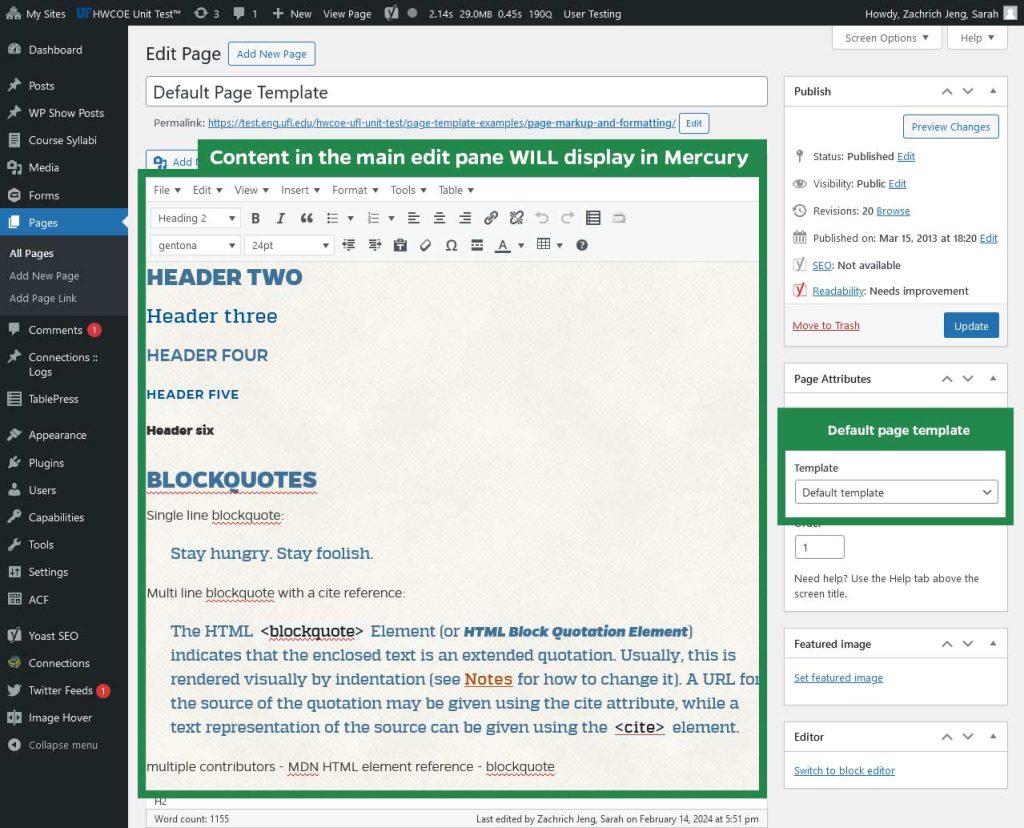Undo the last edit

tap(542, 218)
